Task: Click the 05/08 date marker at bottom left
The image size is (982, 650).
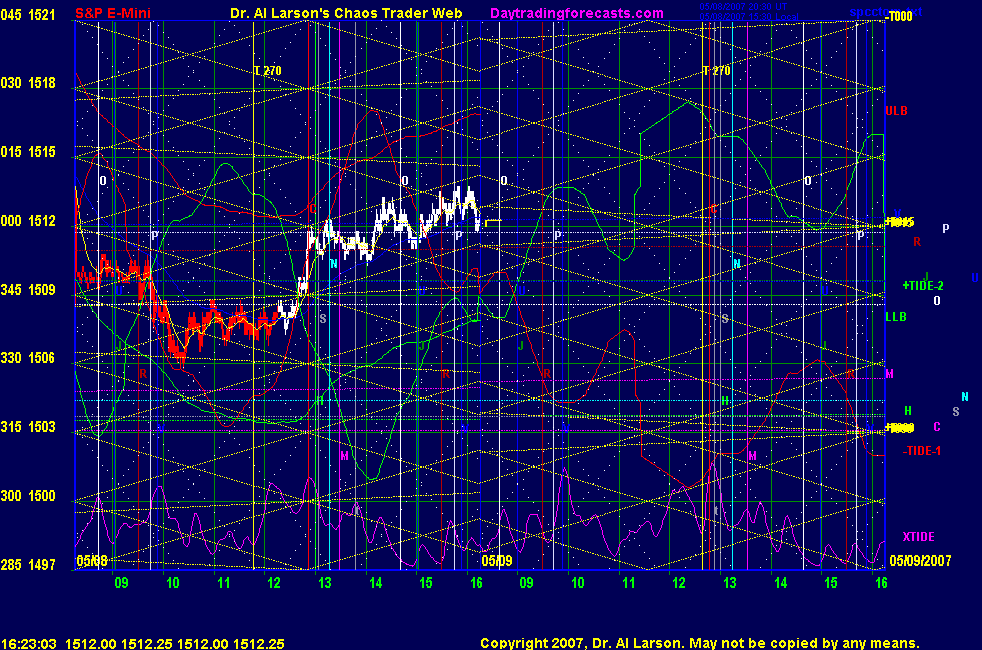Action: point(90,561)
